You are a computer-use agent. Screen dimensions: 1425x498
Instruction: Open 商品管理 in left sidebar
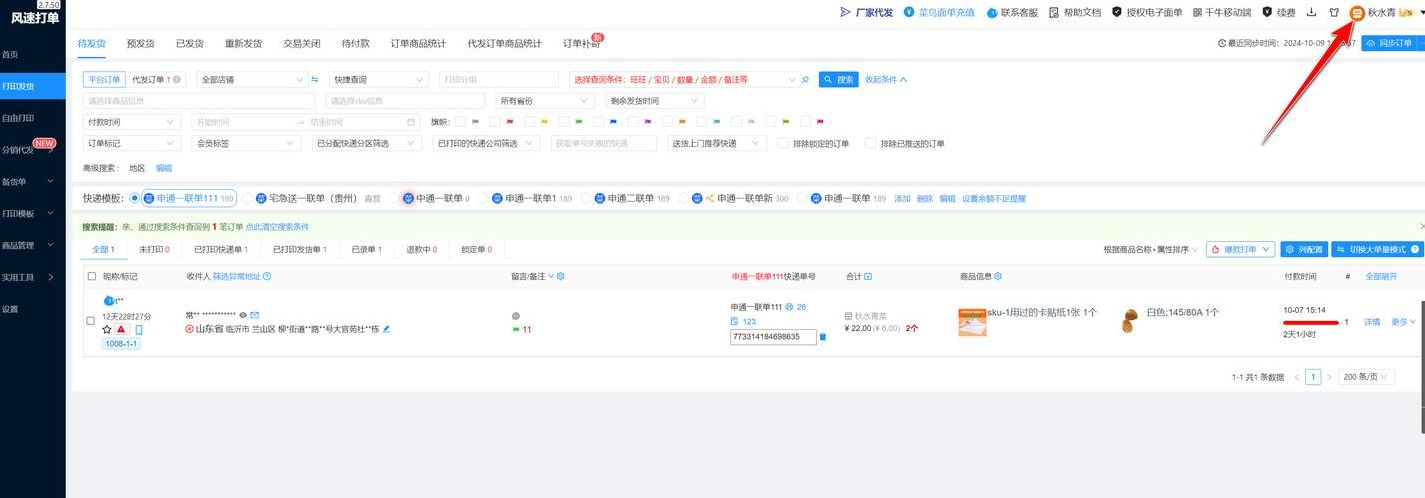coord(32,245)
